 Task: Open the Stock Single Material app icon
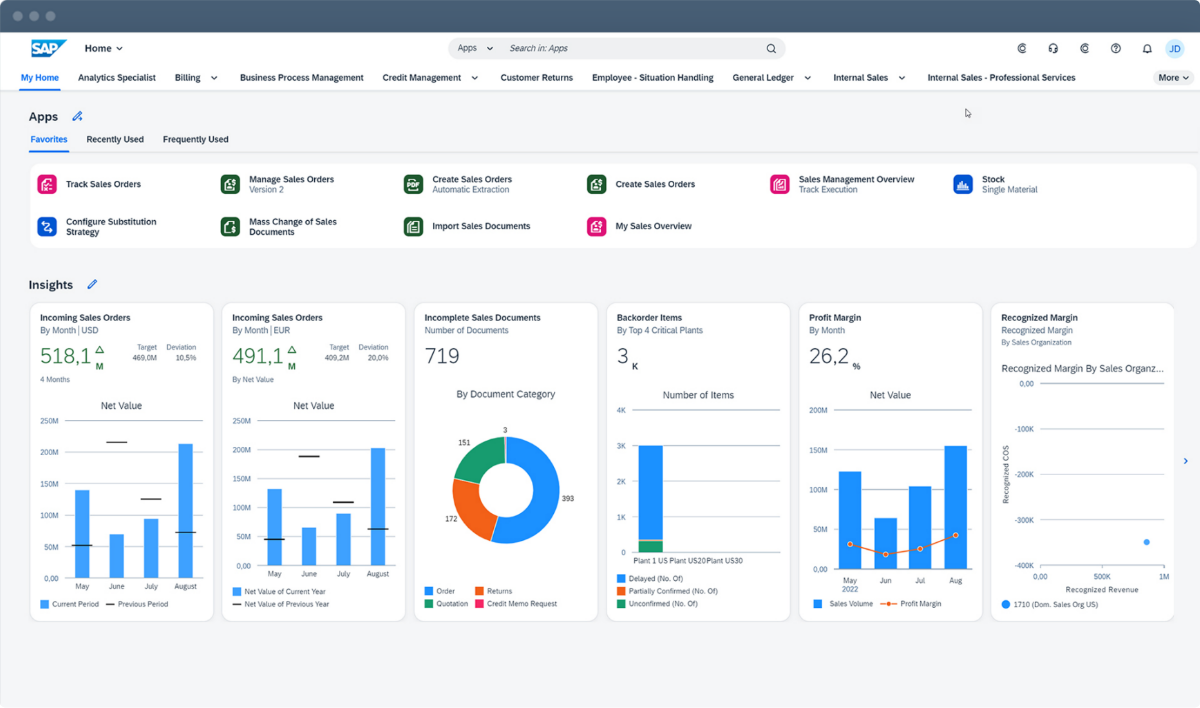(962, 184)
